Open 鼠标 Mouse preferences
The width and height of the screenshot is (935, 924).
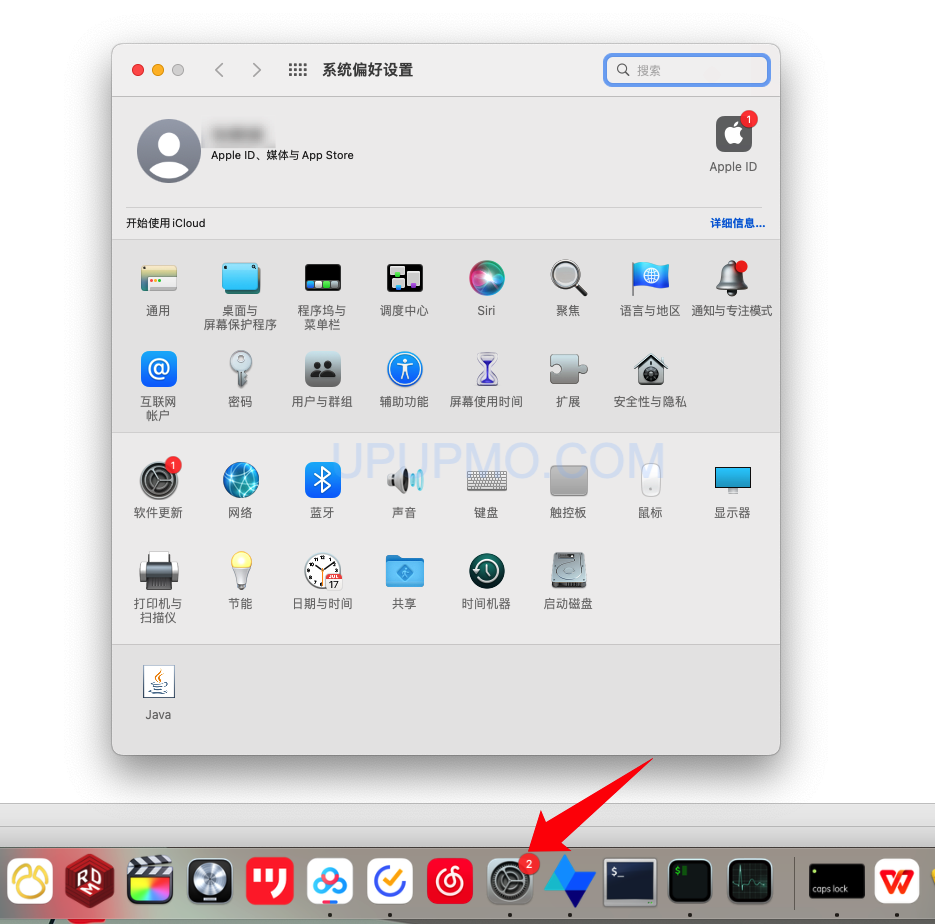[650, 480]
